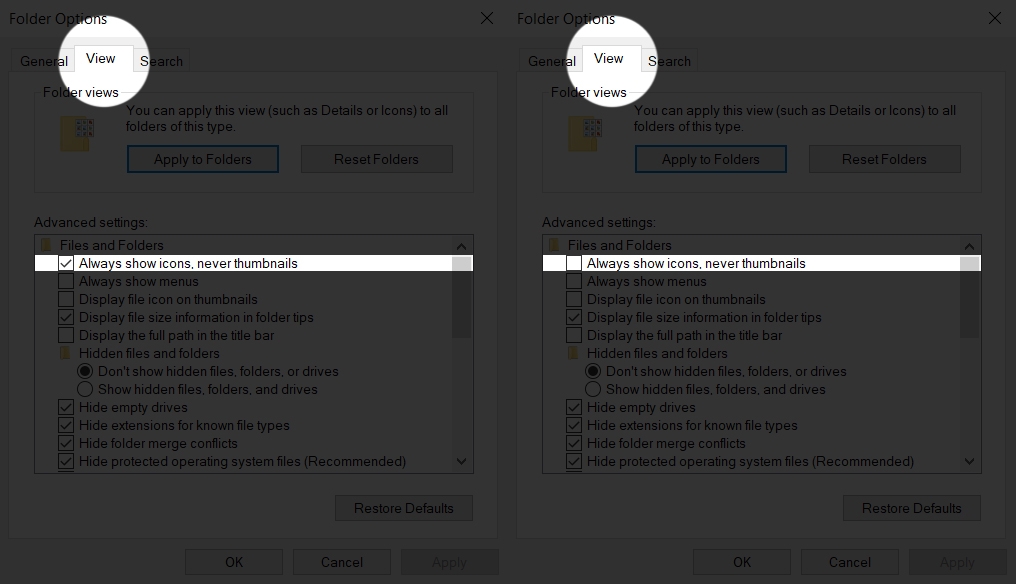Image resolution: width=1016 pixels, height=584 pixels.
Task: Toggle 'Display file size information in folder tips', left dialog
Action: click(x=65, y=318)
